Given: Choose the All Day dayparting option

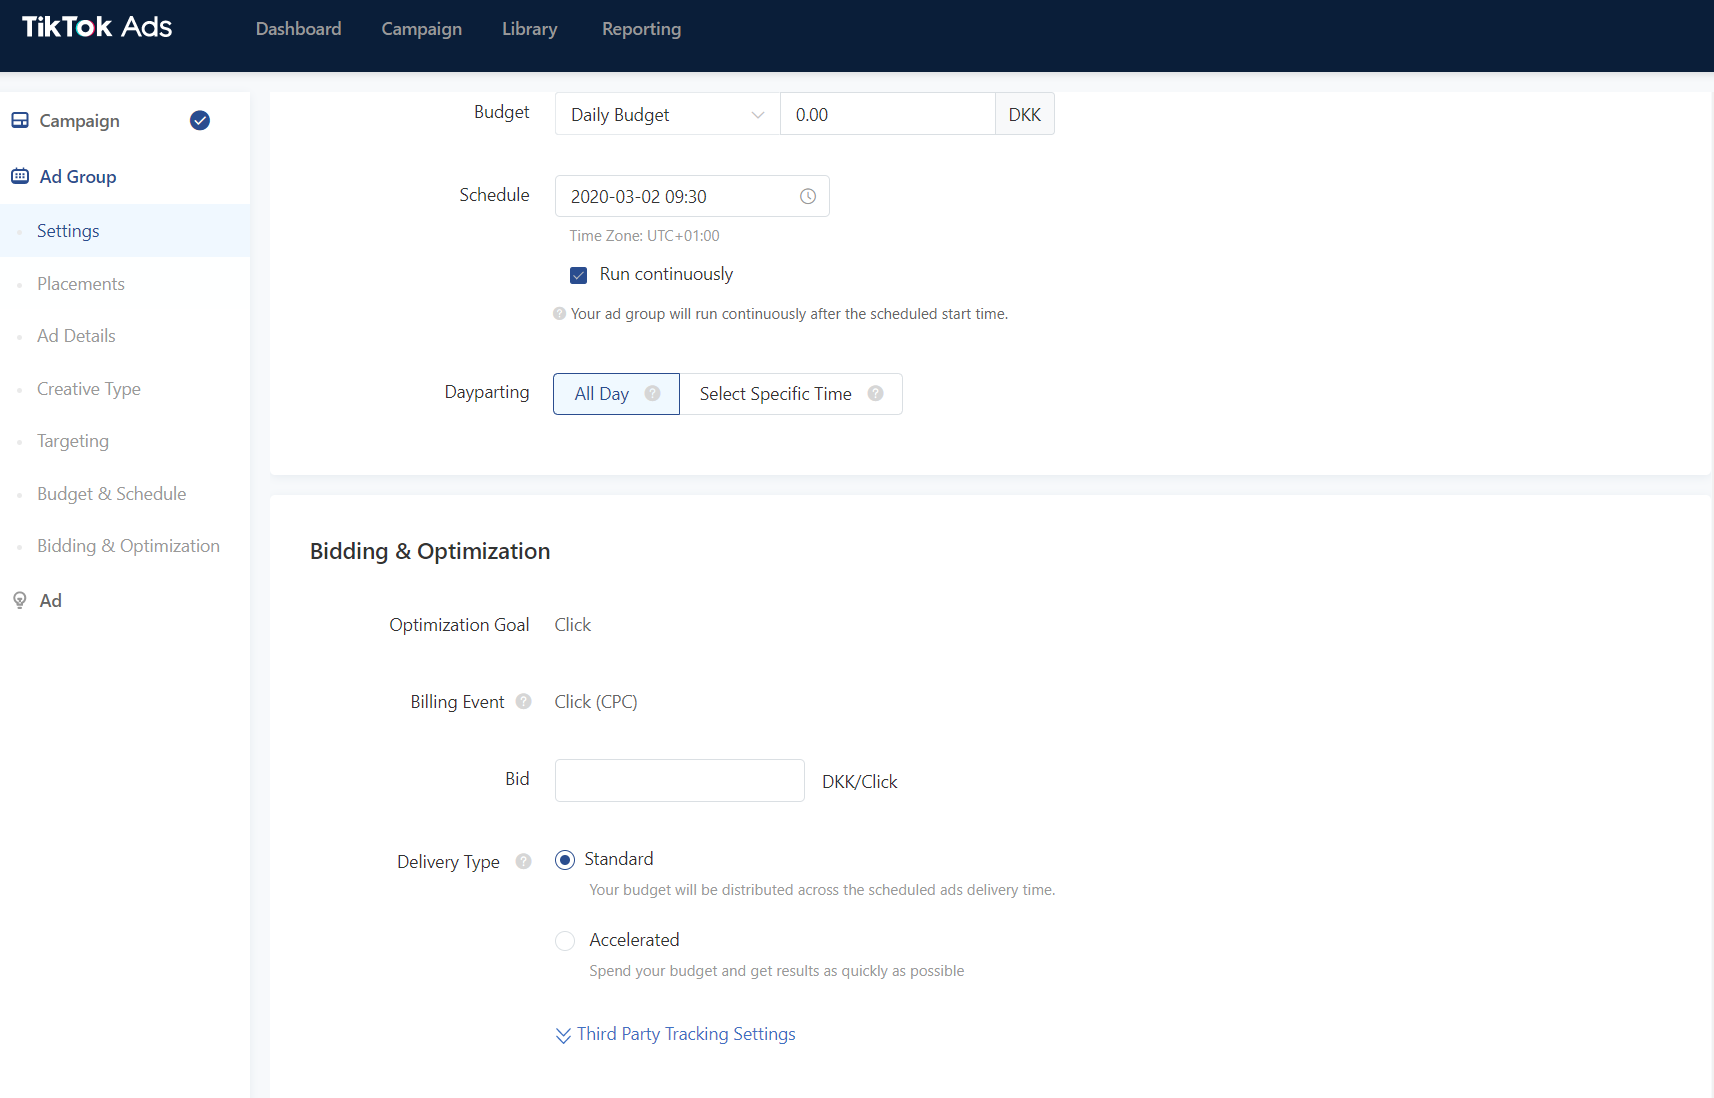Looking at the screenshot, I should (616, 394).
